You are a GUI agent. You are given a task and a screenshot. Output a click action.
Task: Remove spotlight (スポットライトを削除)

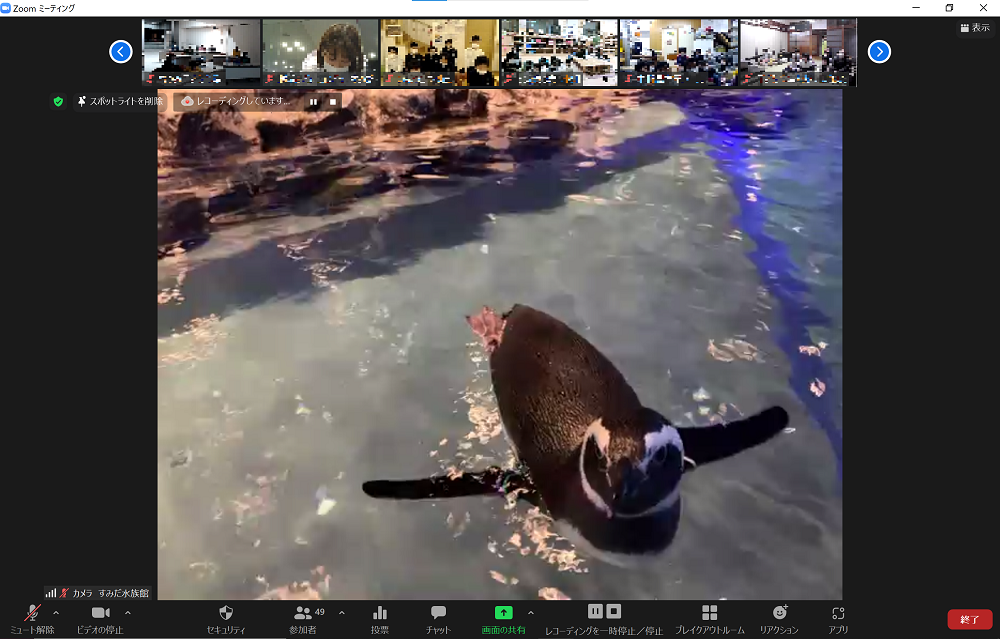coord(120,101)
